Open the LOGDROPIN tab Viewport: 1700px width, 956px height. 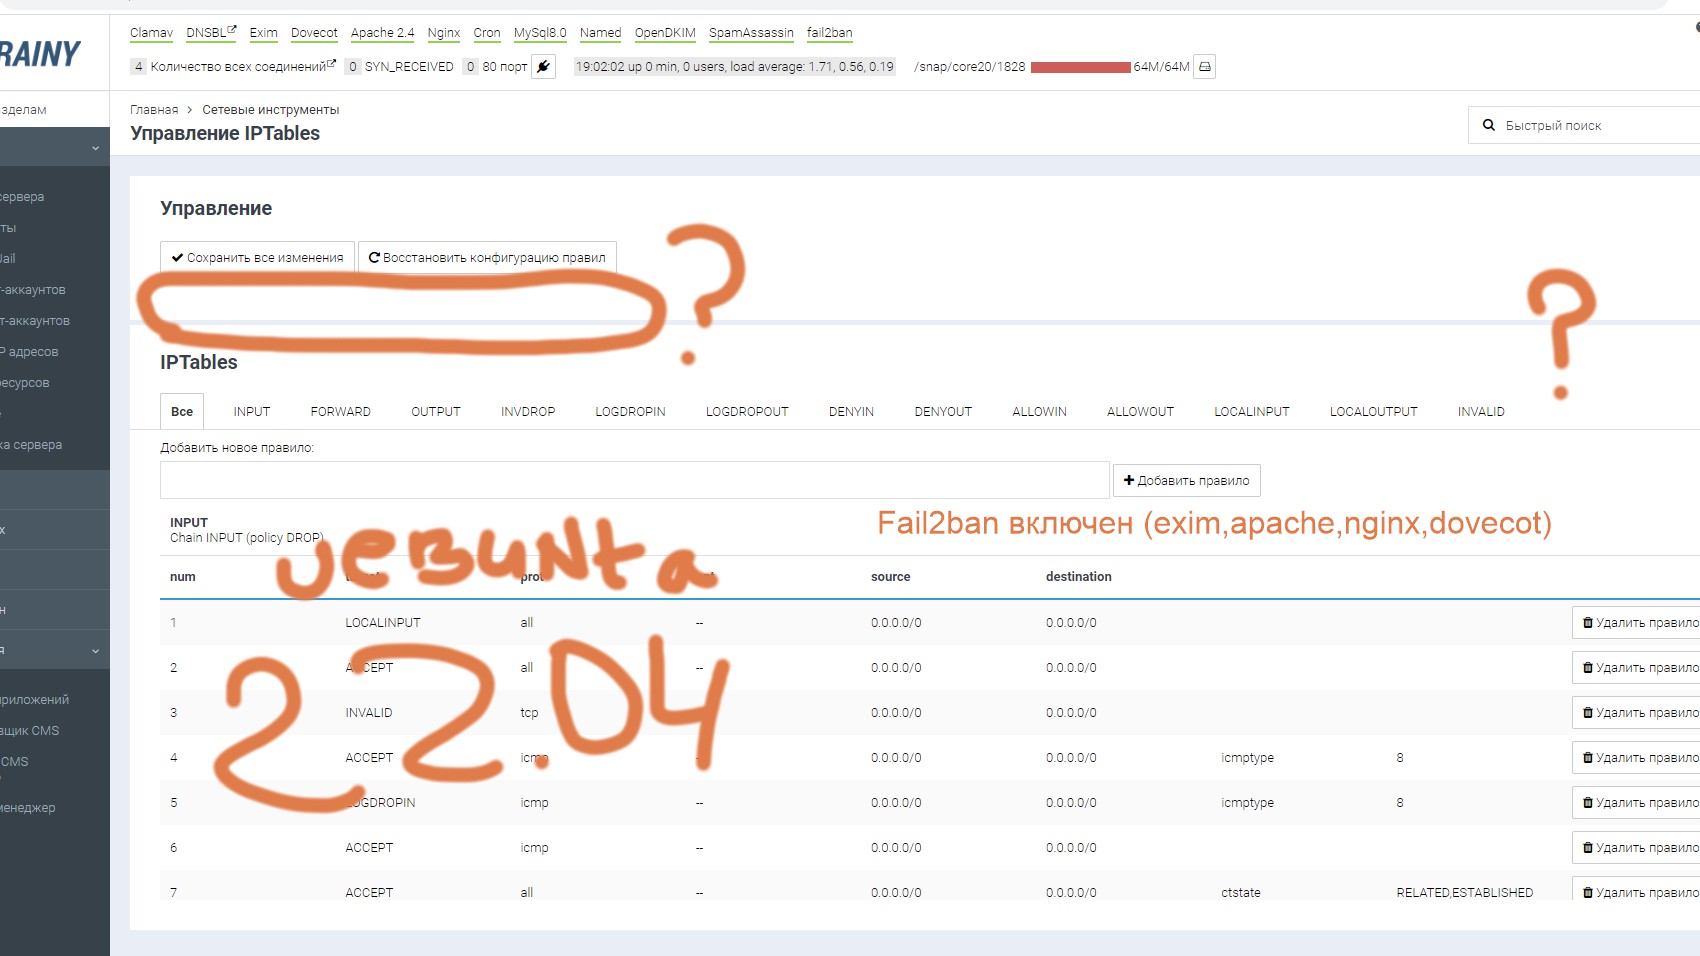(x=630, y=412)
